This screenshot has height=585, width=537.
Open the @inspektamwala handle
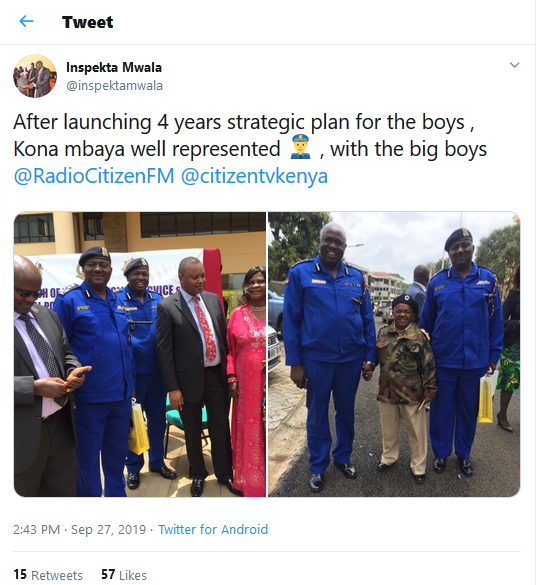[114, 85]
